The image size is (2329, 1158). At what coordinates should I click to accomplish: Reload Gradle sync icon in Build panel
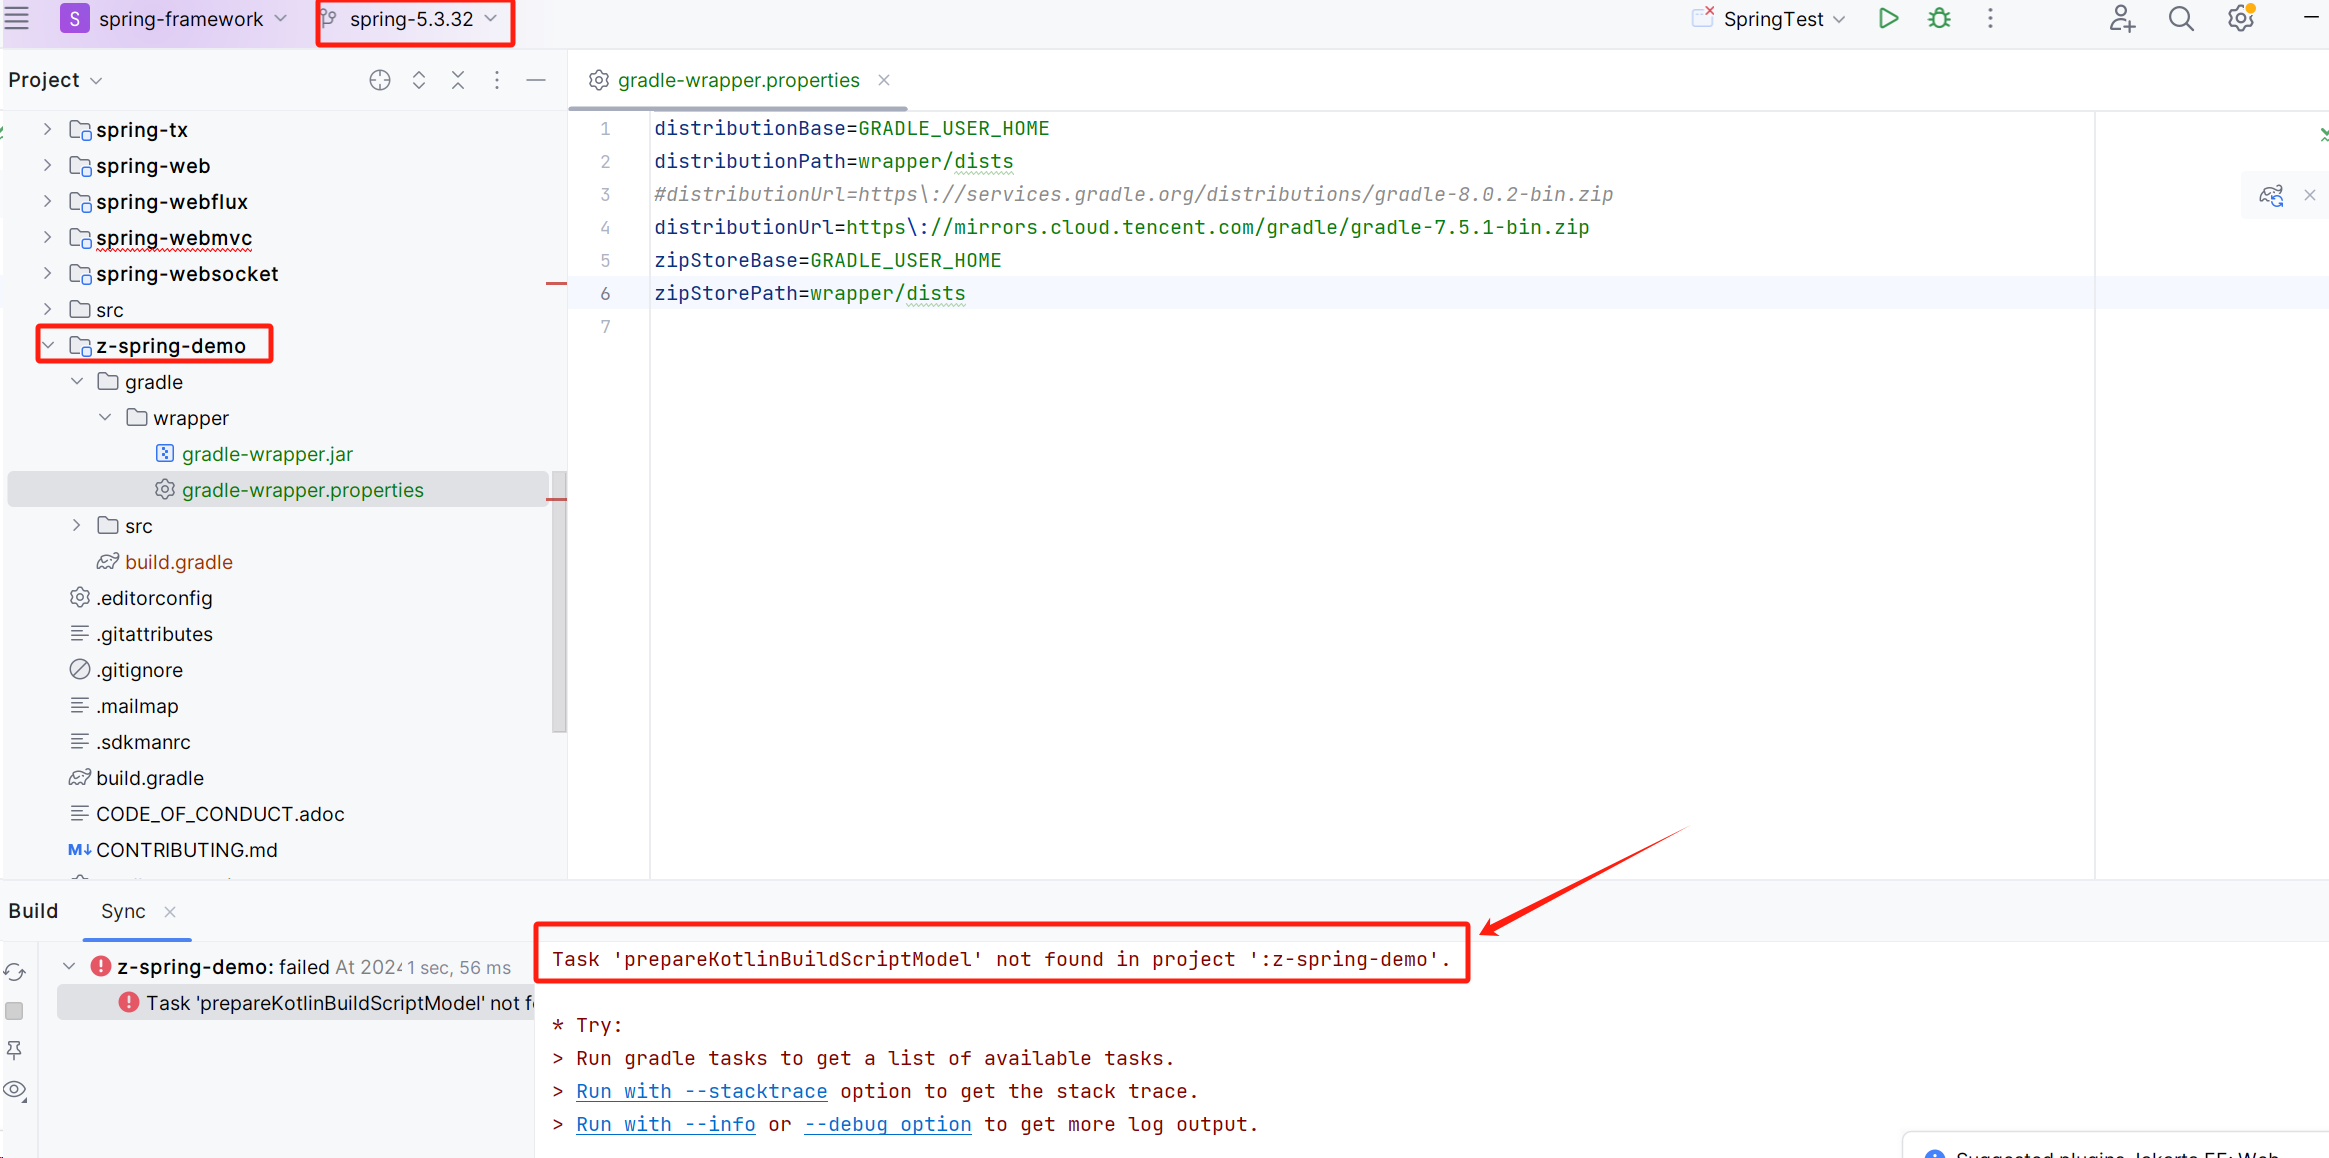[15, 972]
